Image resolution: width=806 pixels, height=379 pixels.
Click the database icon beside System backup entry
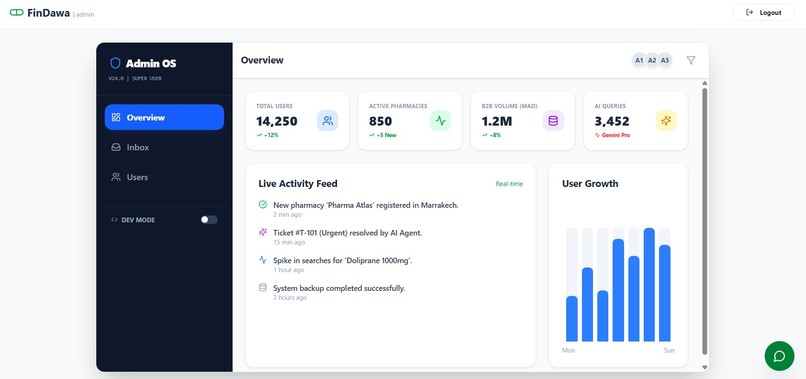coord(263,288)
